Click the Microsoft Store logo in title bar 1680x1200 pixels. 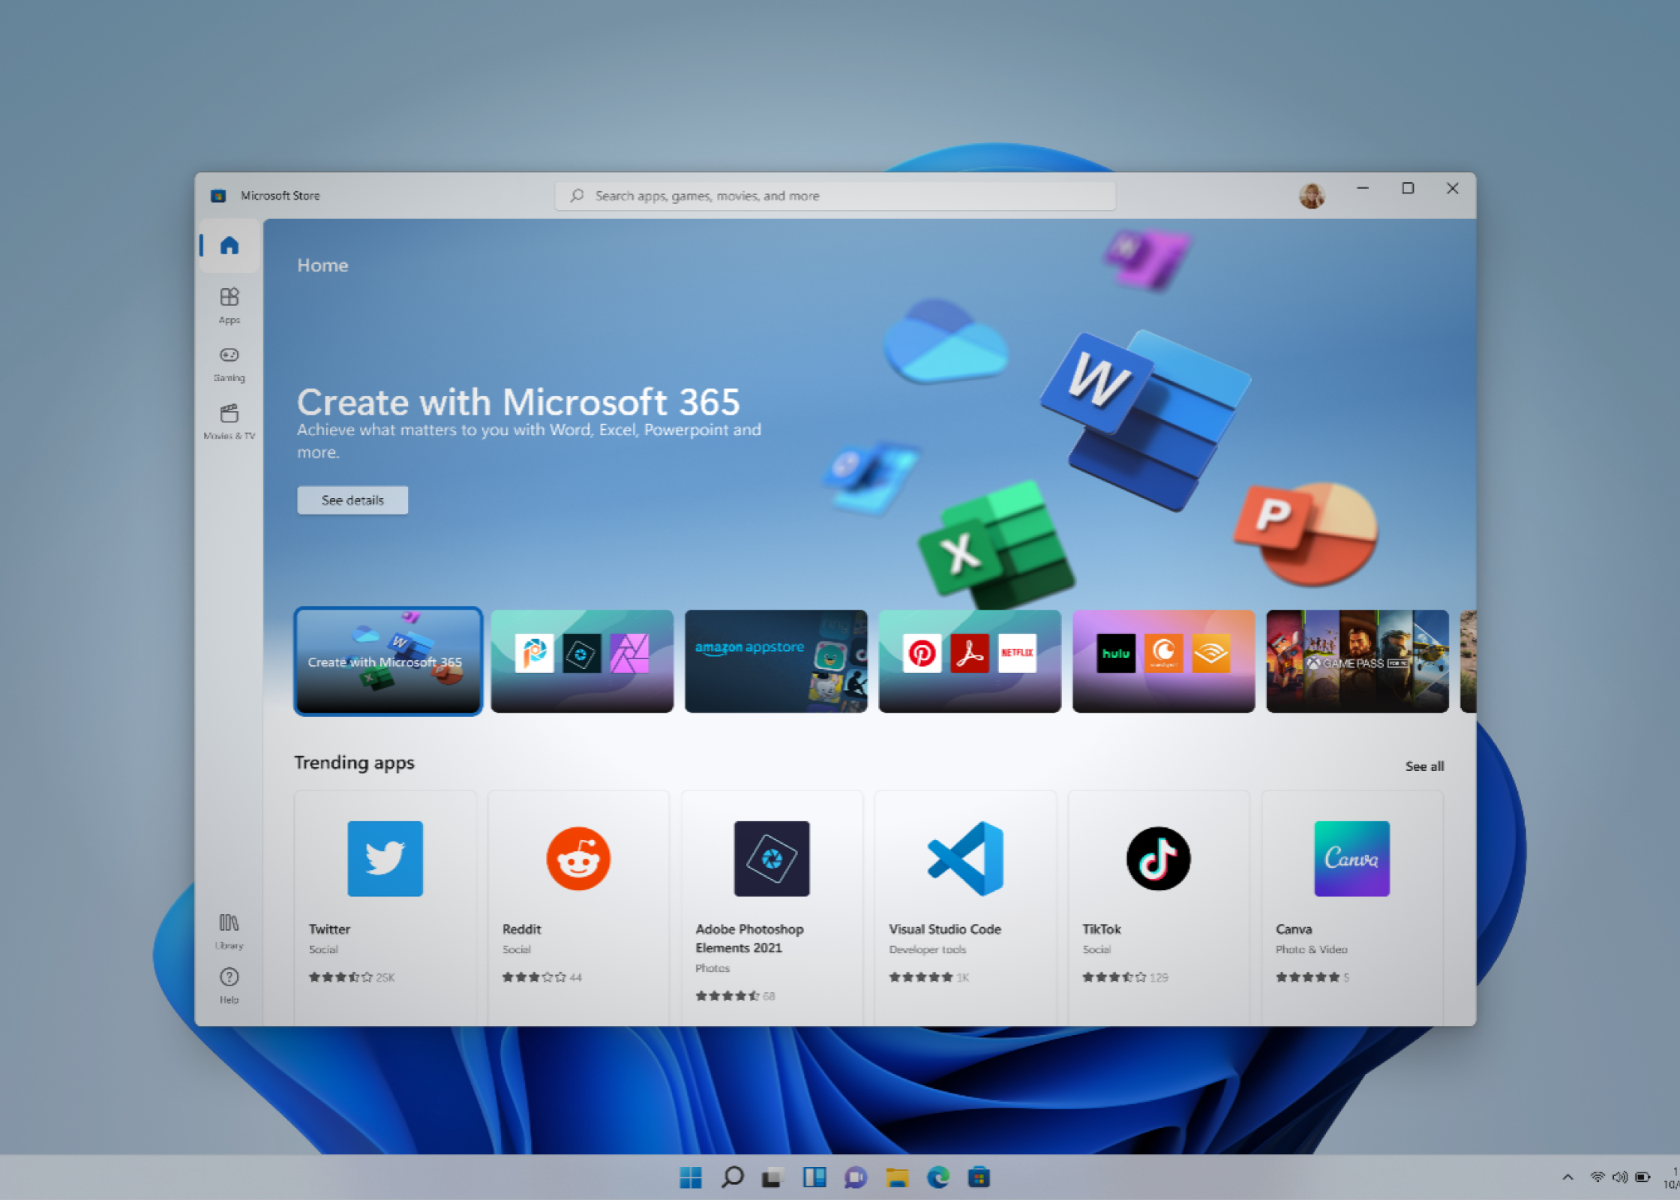[x=218, y=196]
